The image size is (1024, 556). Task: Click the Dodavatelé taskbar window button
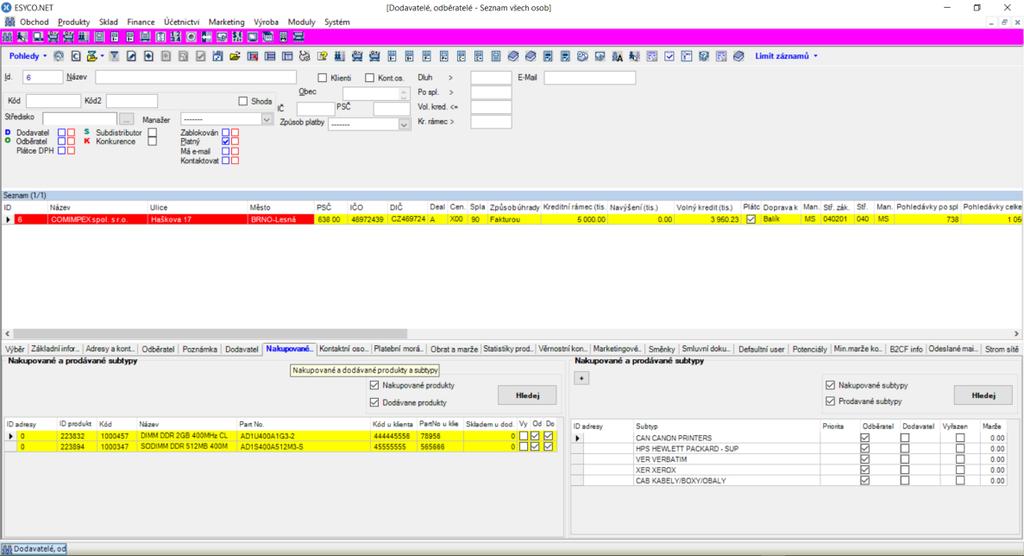[34, 549]
